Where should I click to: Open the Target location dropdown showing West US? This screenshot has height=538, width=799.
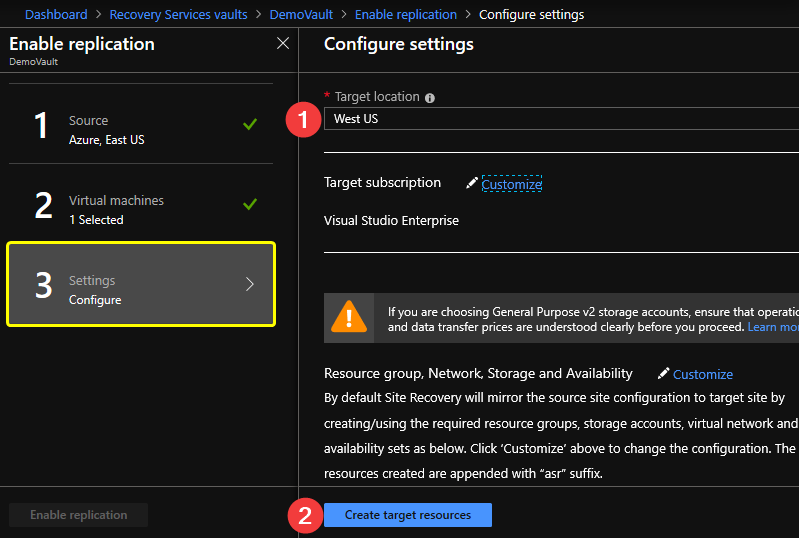coord(561,119)
